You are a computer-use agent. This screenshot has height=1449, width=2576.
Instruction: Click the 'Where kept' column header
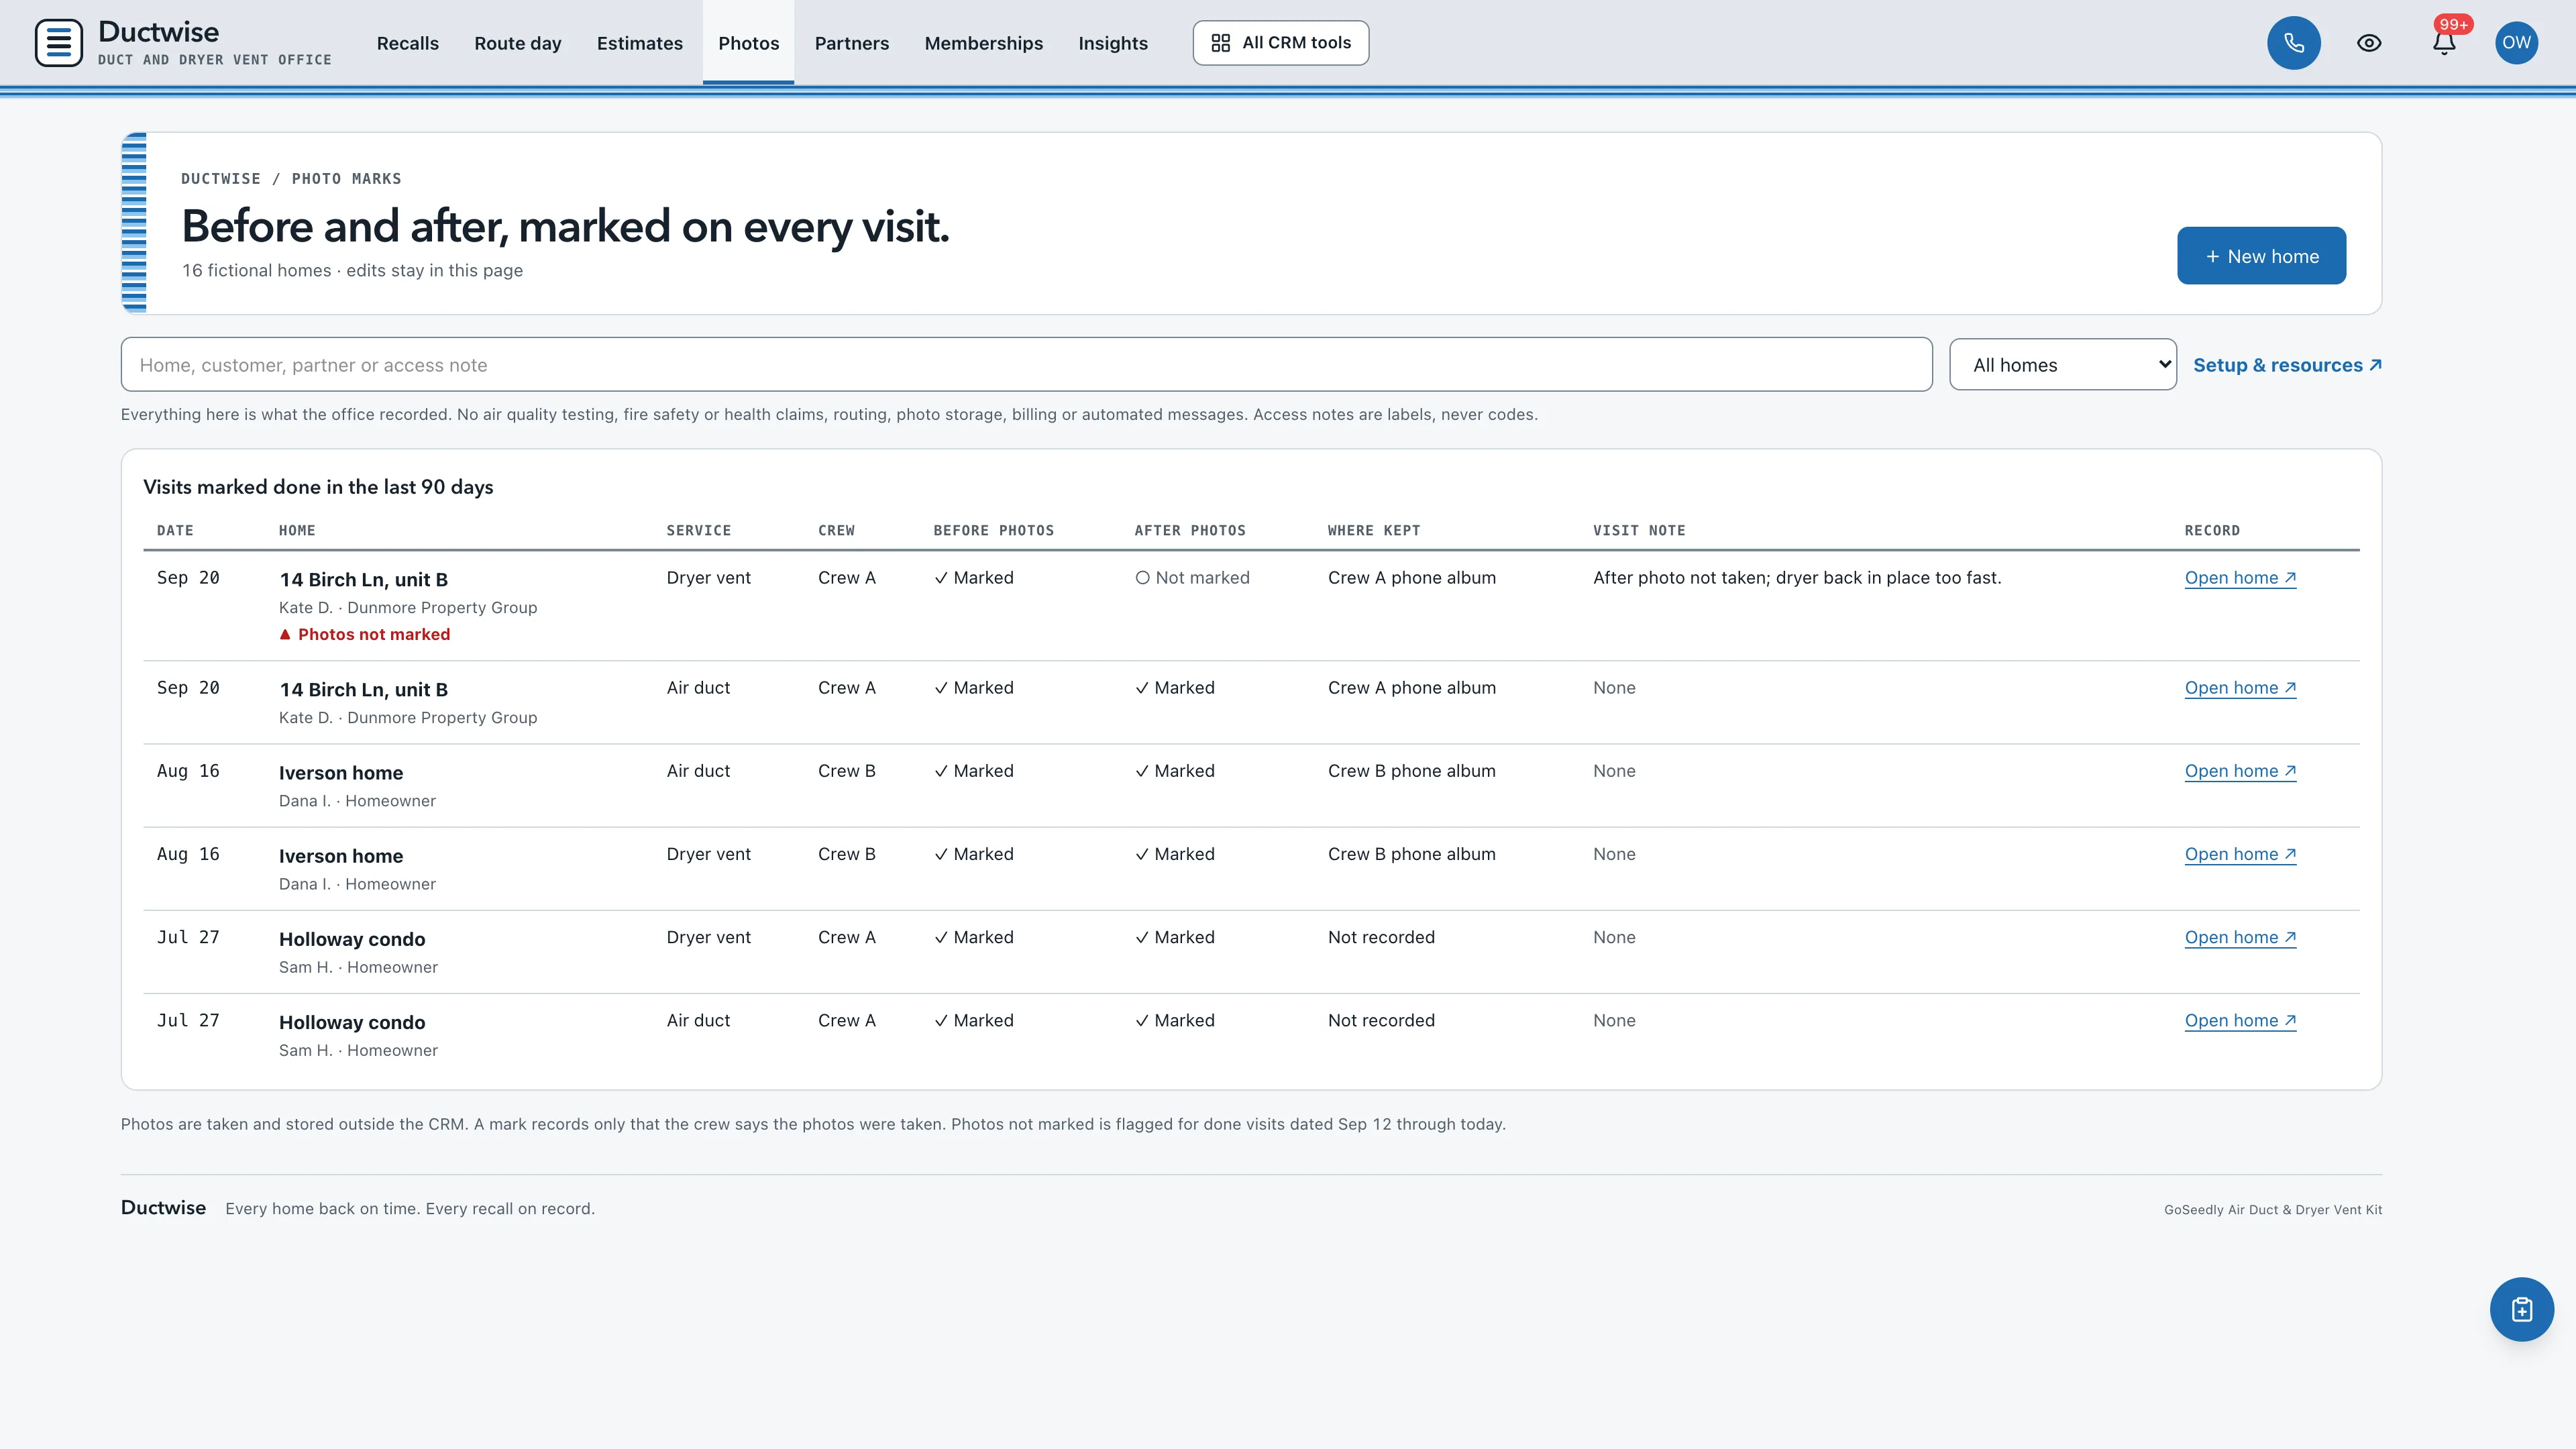click(1373, 531)
